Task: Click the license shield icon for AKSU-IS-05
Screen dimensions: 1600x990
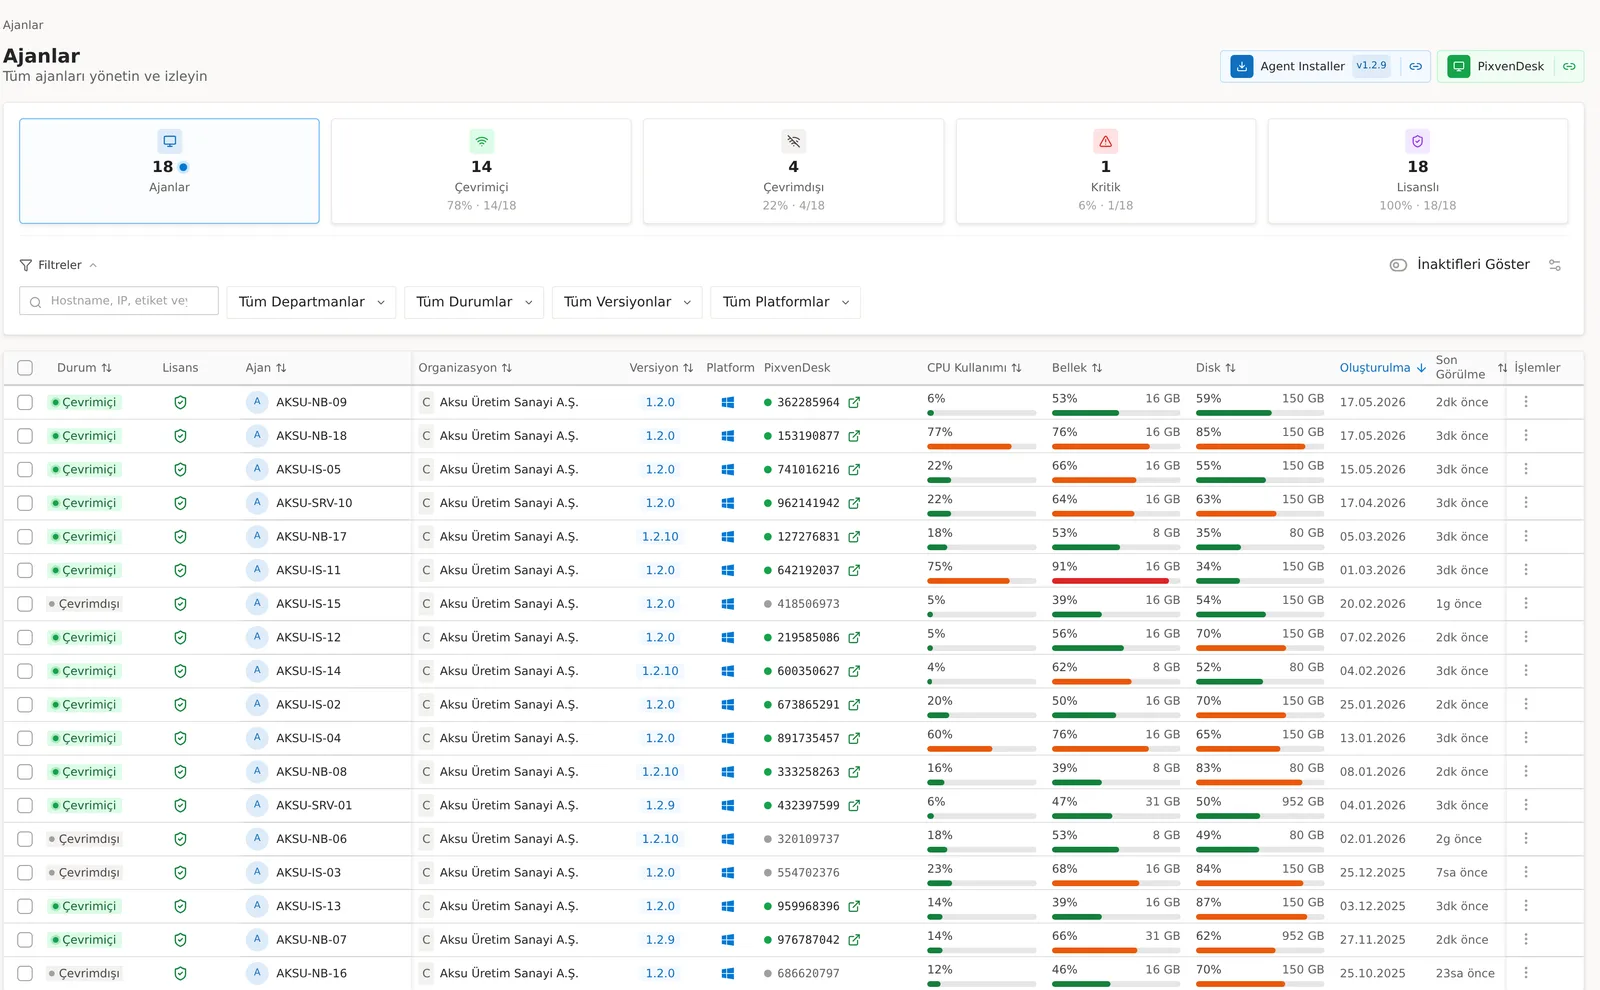Action: coord(180,469)
